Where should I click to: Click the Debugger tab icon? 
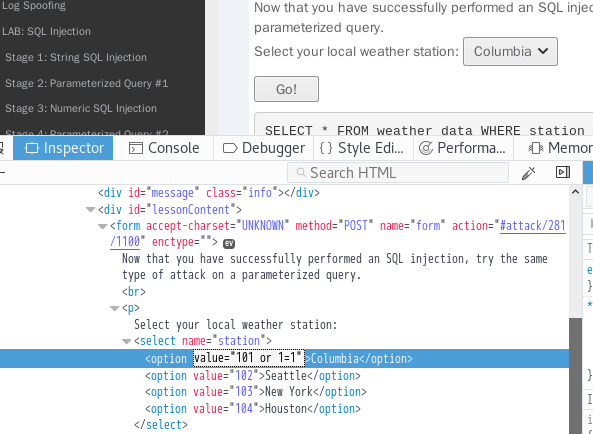pyautogui.click(x=230, y=148)
